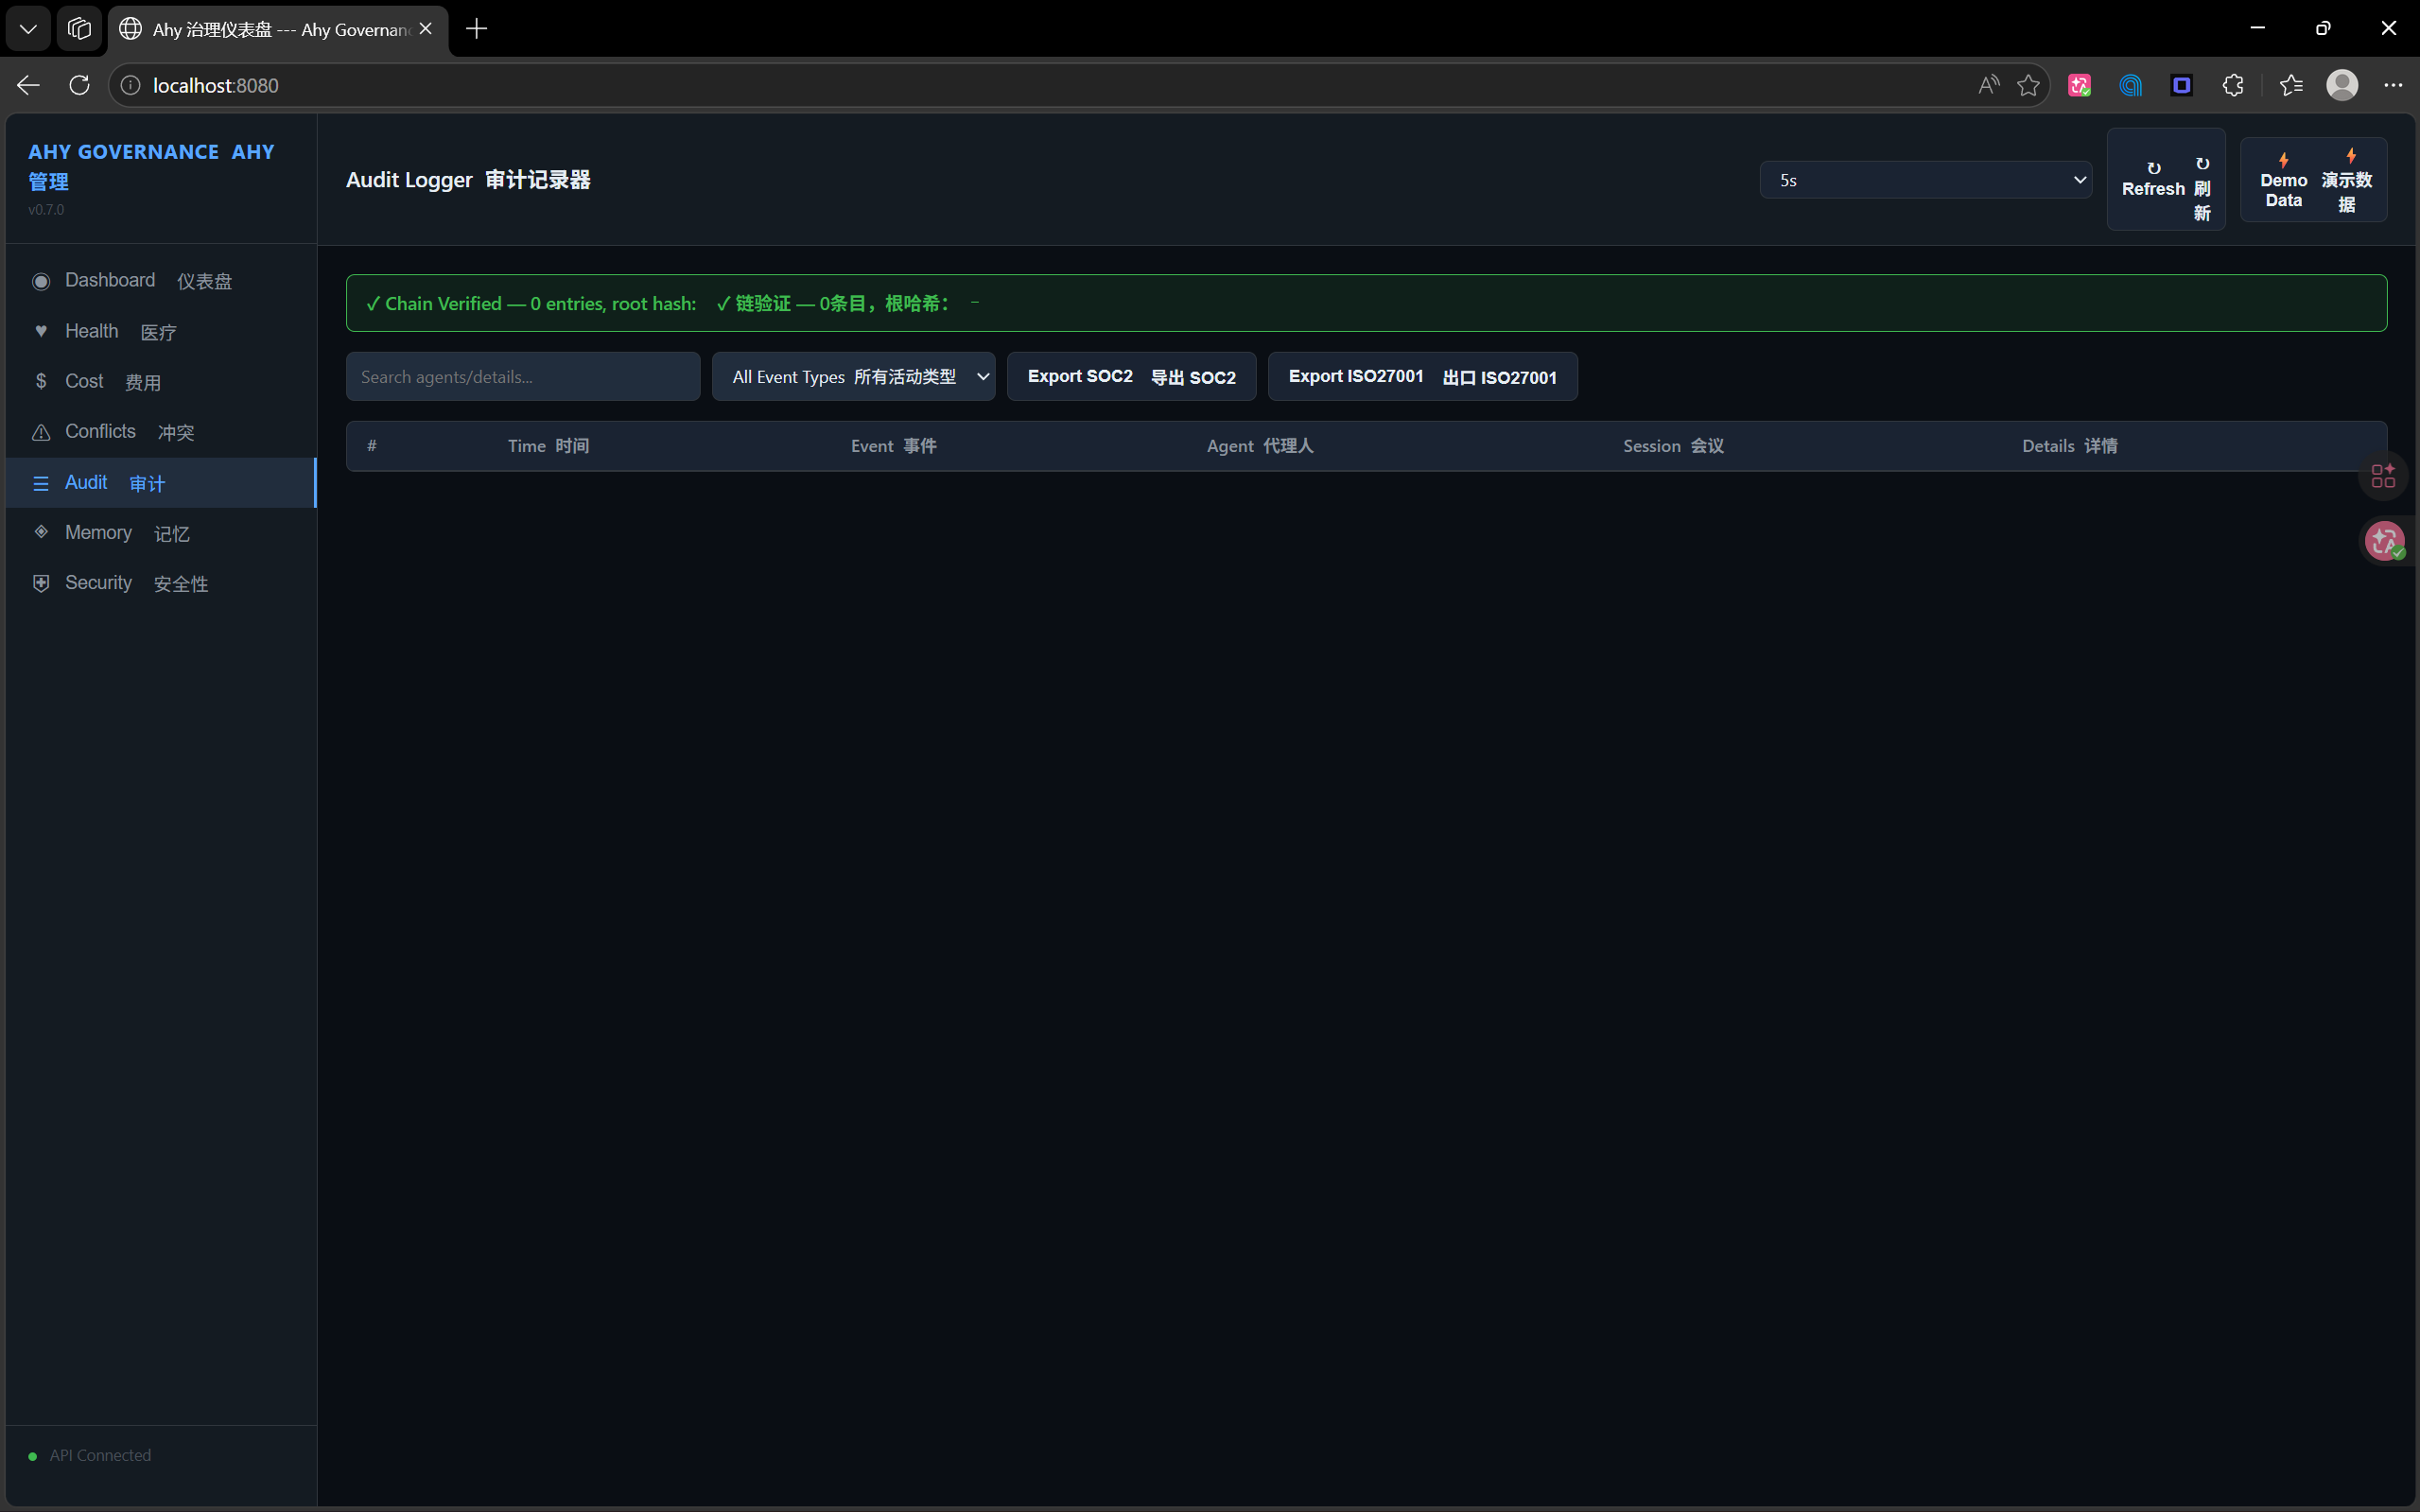Open the Cost sidebar item

click(160, 381)
